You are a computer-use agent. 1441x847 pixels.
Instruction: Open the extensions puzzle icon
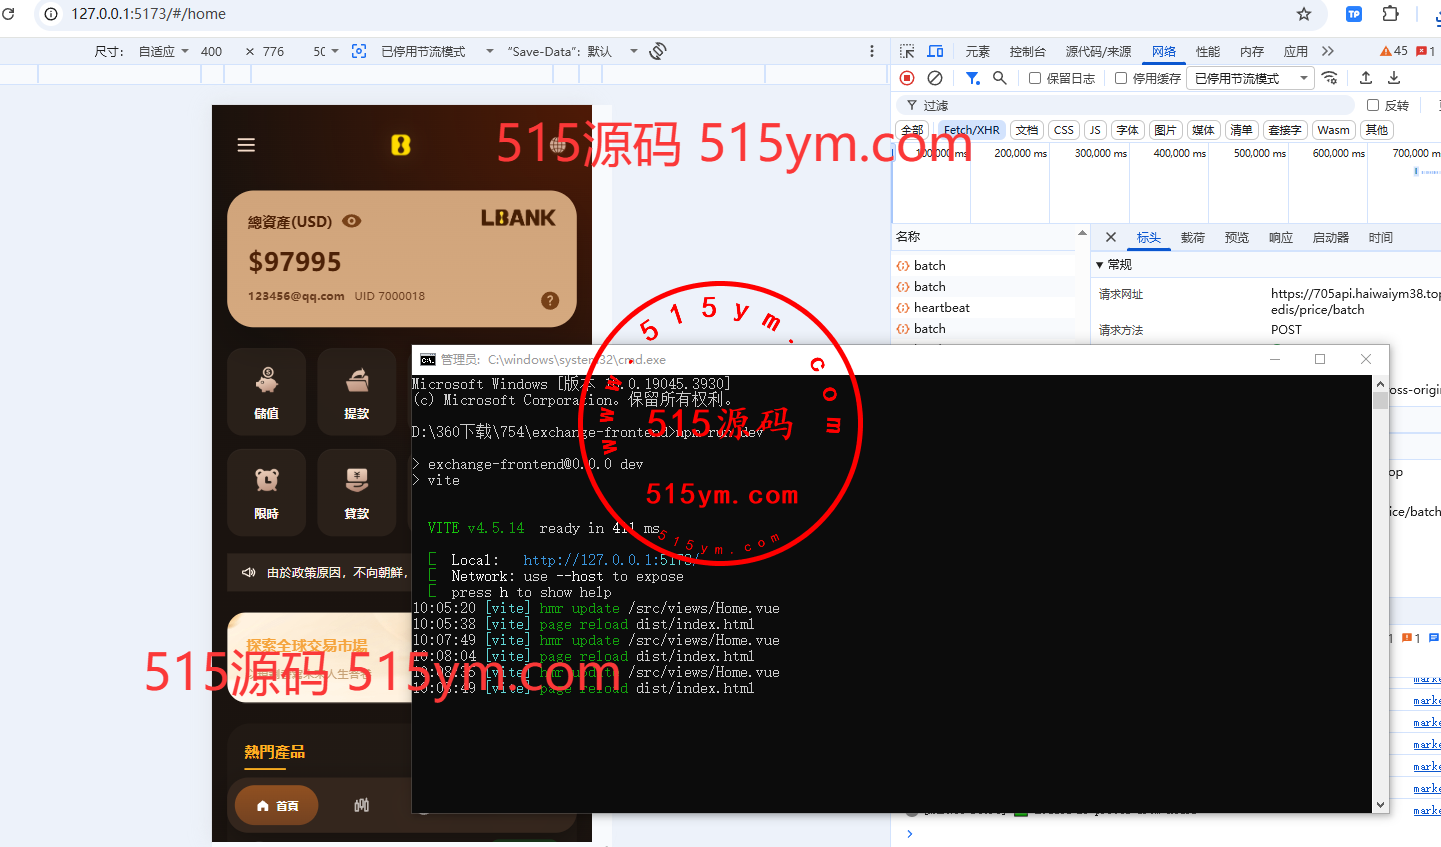[1390, 14]
